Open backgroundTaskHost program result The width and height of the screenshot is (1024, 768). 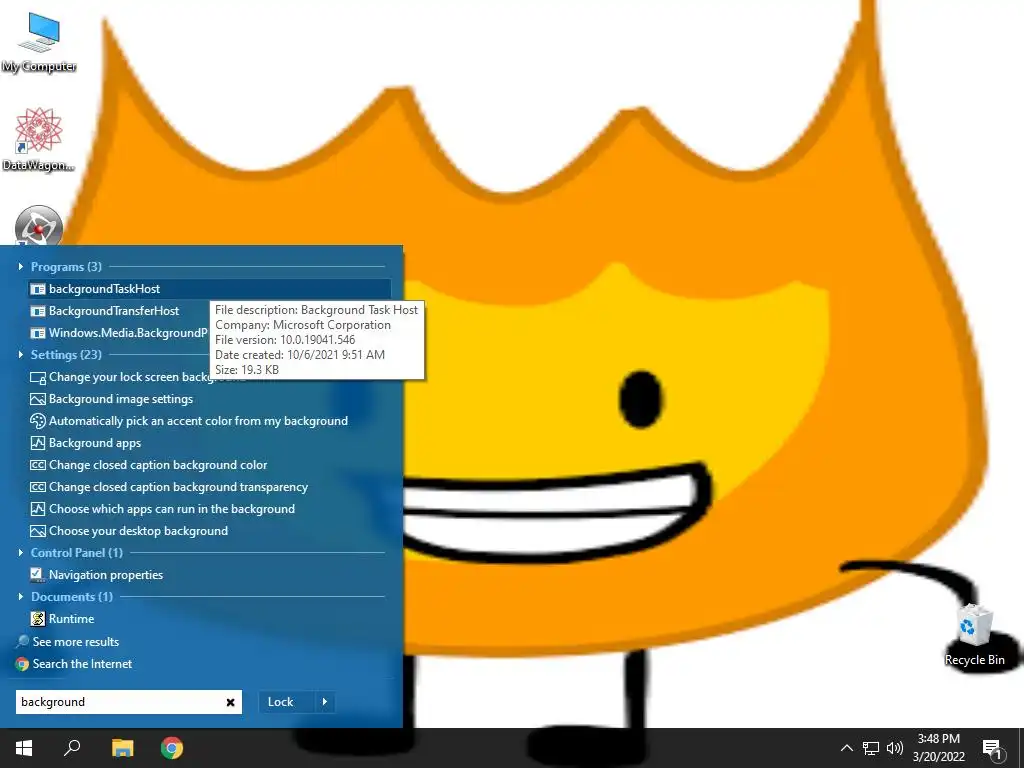pos(210,289)
